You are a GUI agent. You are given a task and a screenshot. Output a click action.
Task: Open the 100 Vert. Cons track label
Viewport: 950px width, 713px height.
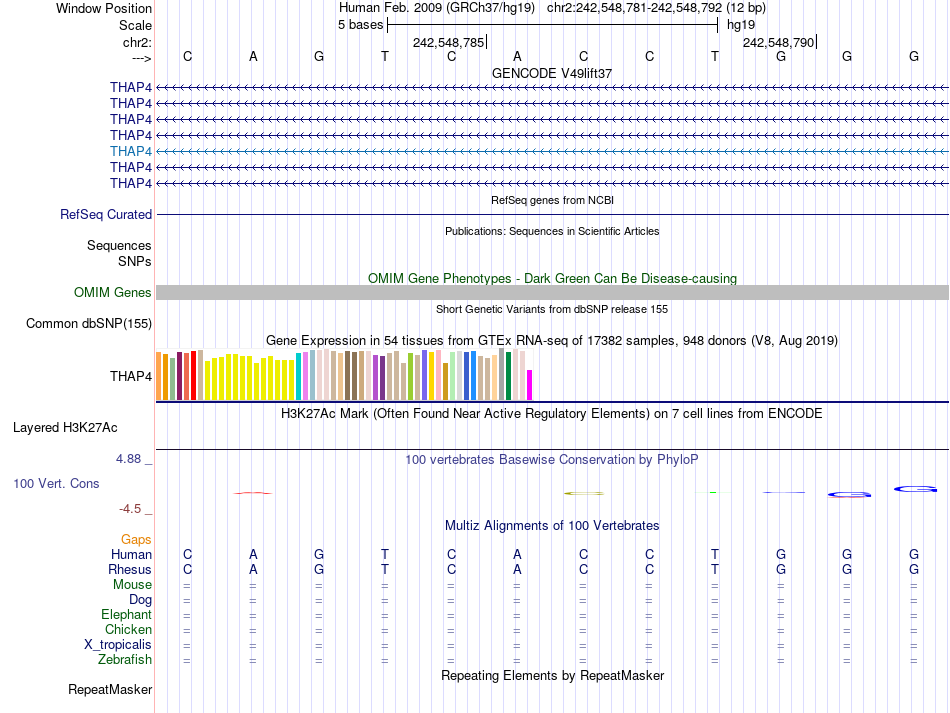[x=56, y=483]
